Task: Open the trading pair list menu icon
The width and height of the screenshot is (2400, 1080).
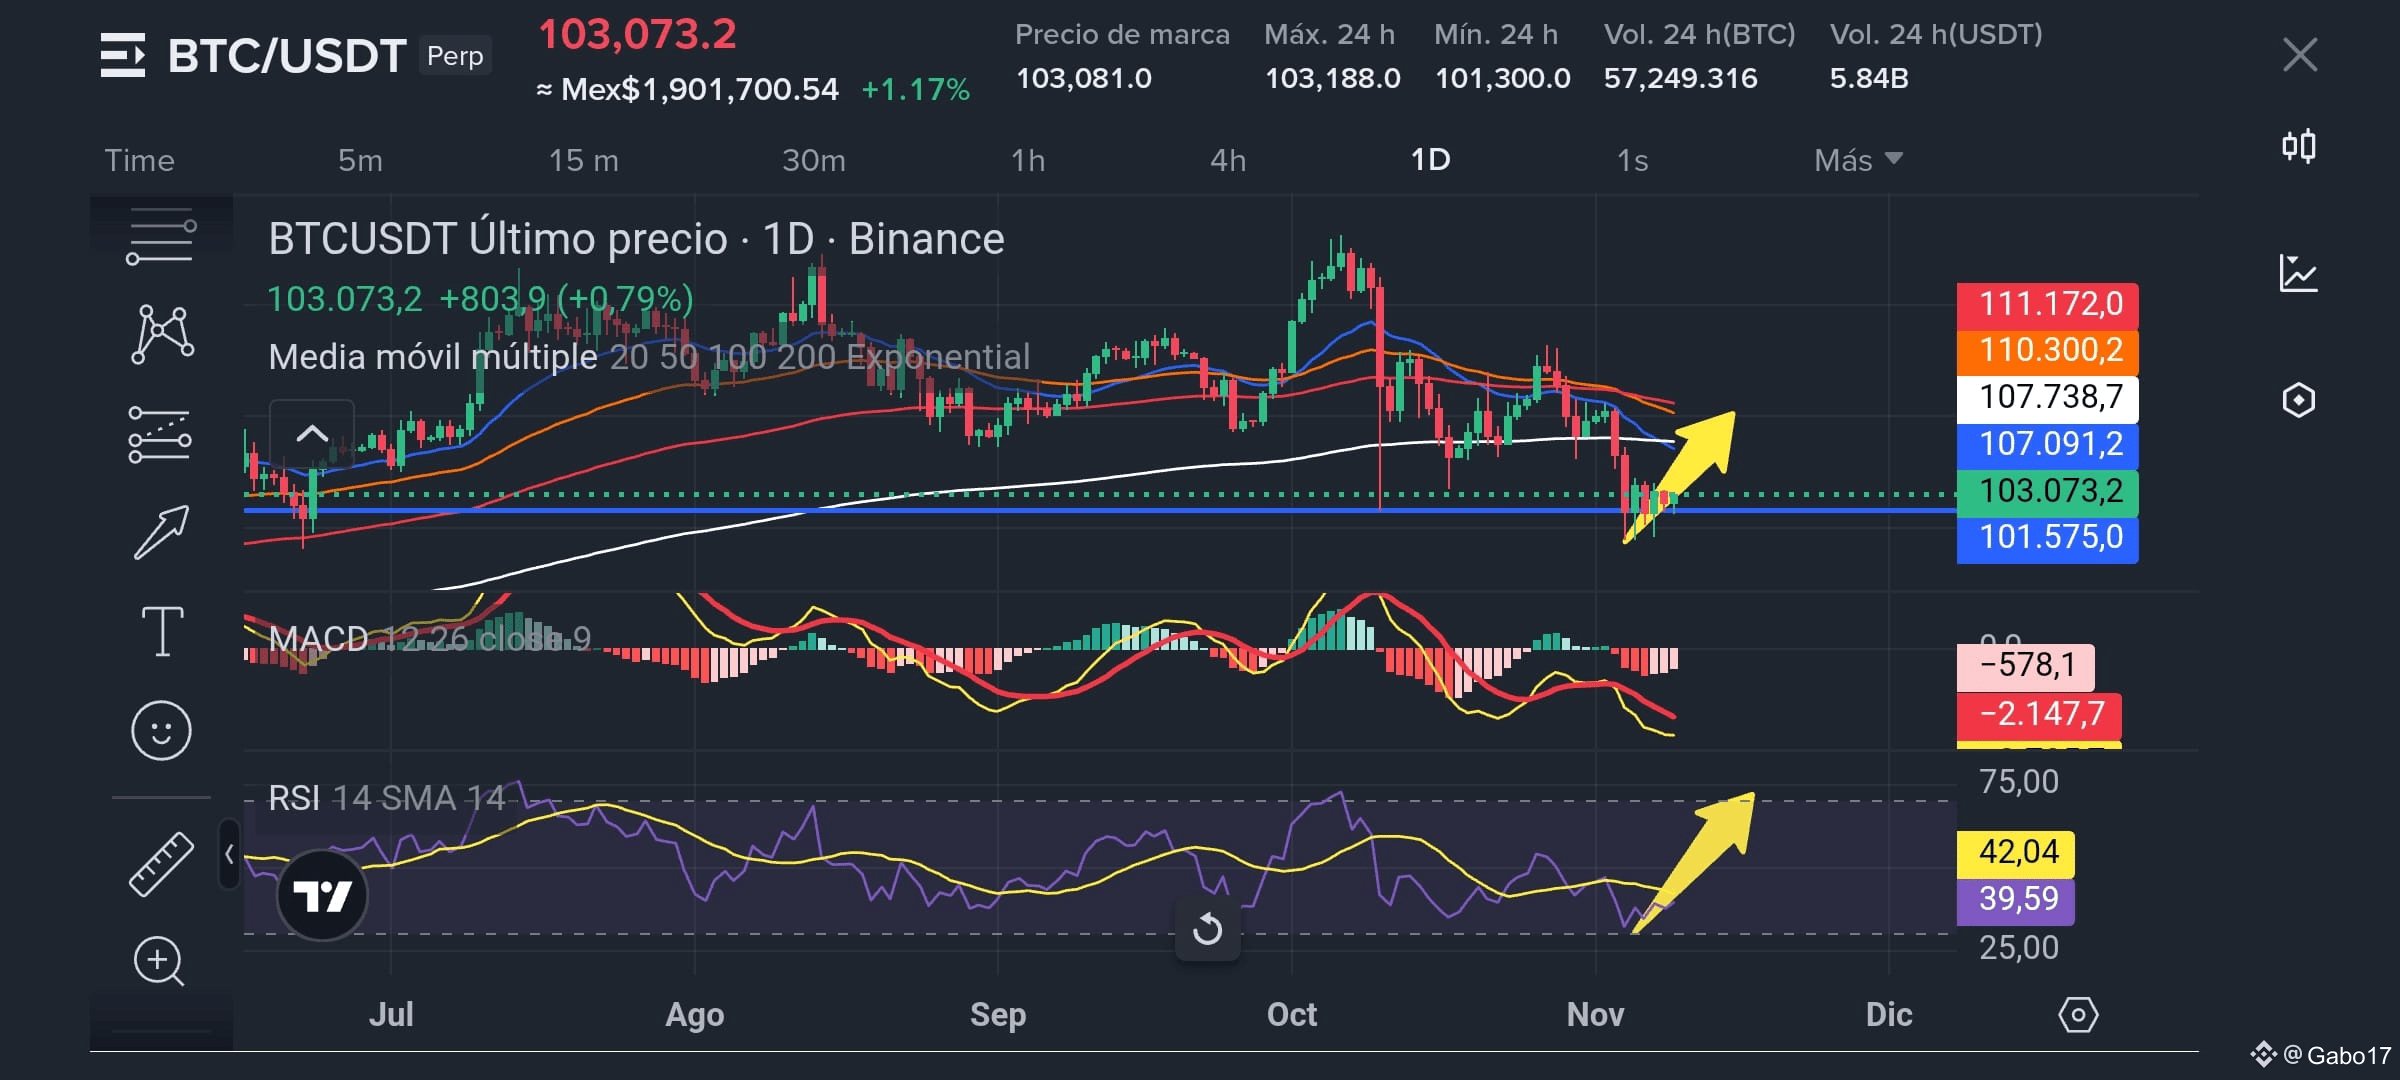Action: tap(123, 55)
